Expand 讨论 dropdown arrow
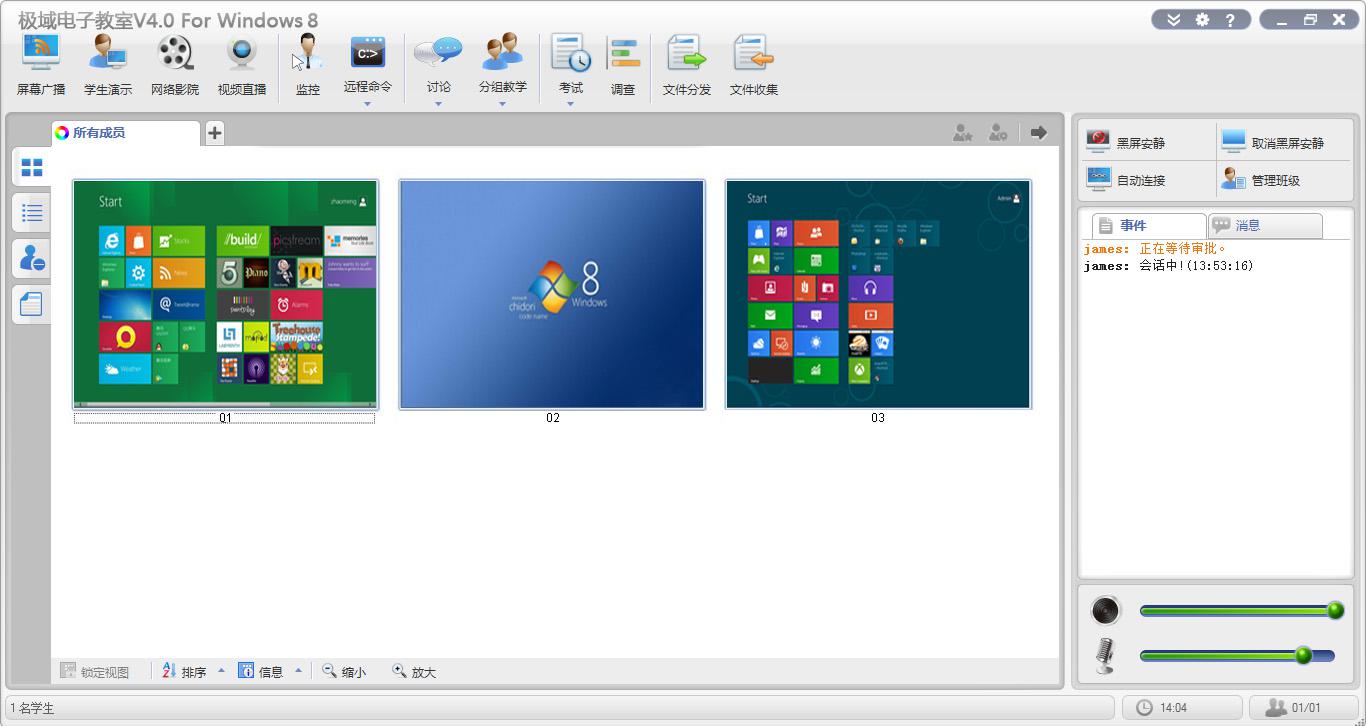Image resolution: width=1366 pixels, height=726 pixels. (x=438, y=104)
